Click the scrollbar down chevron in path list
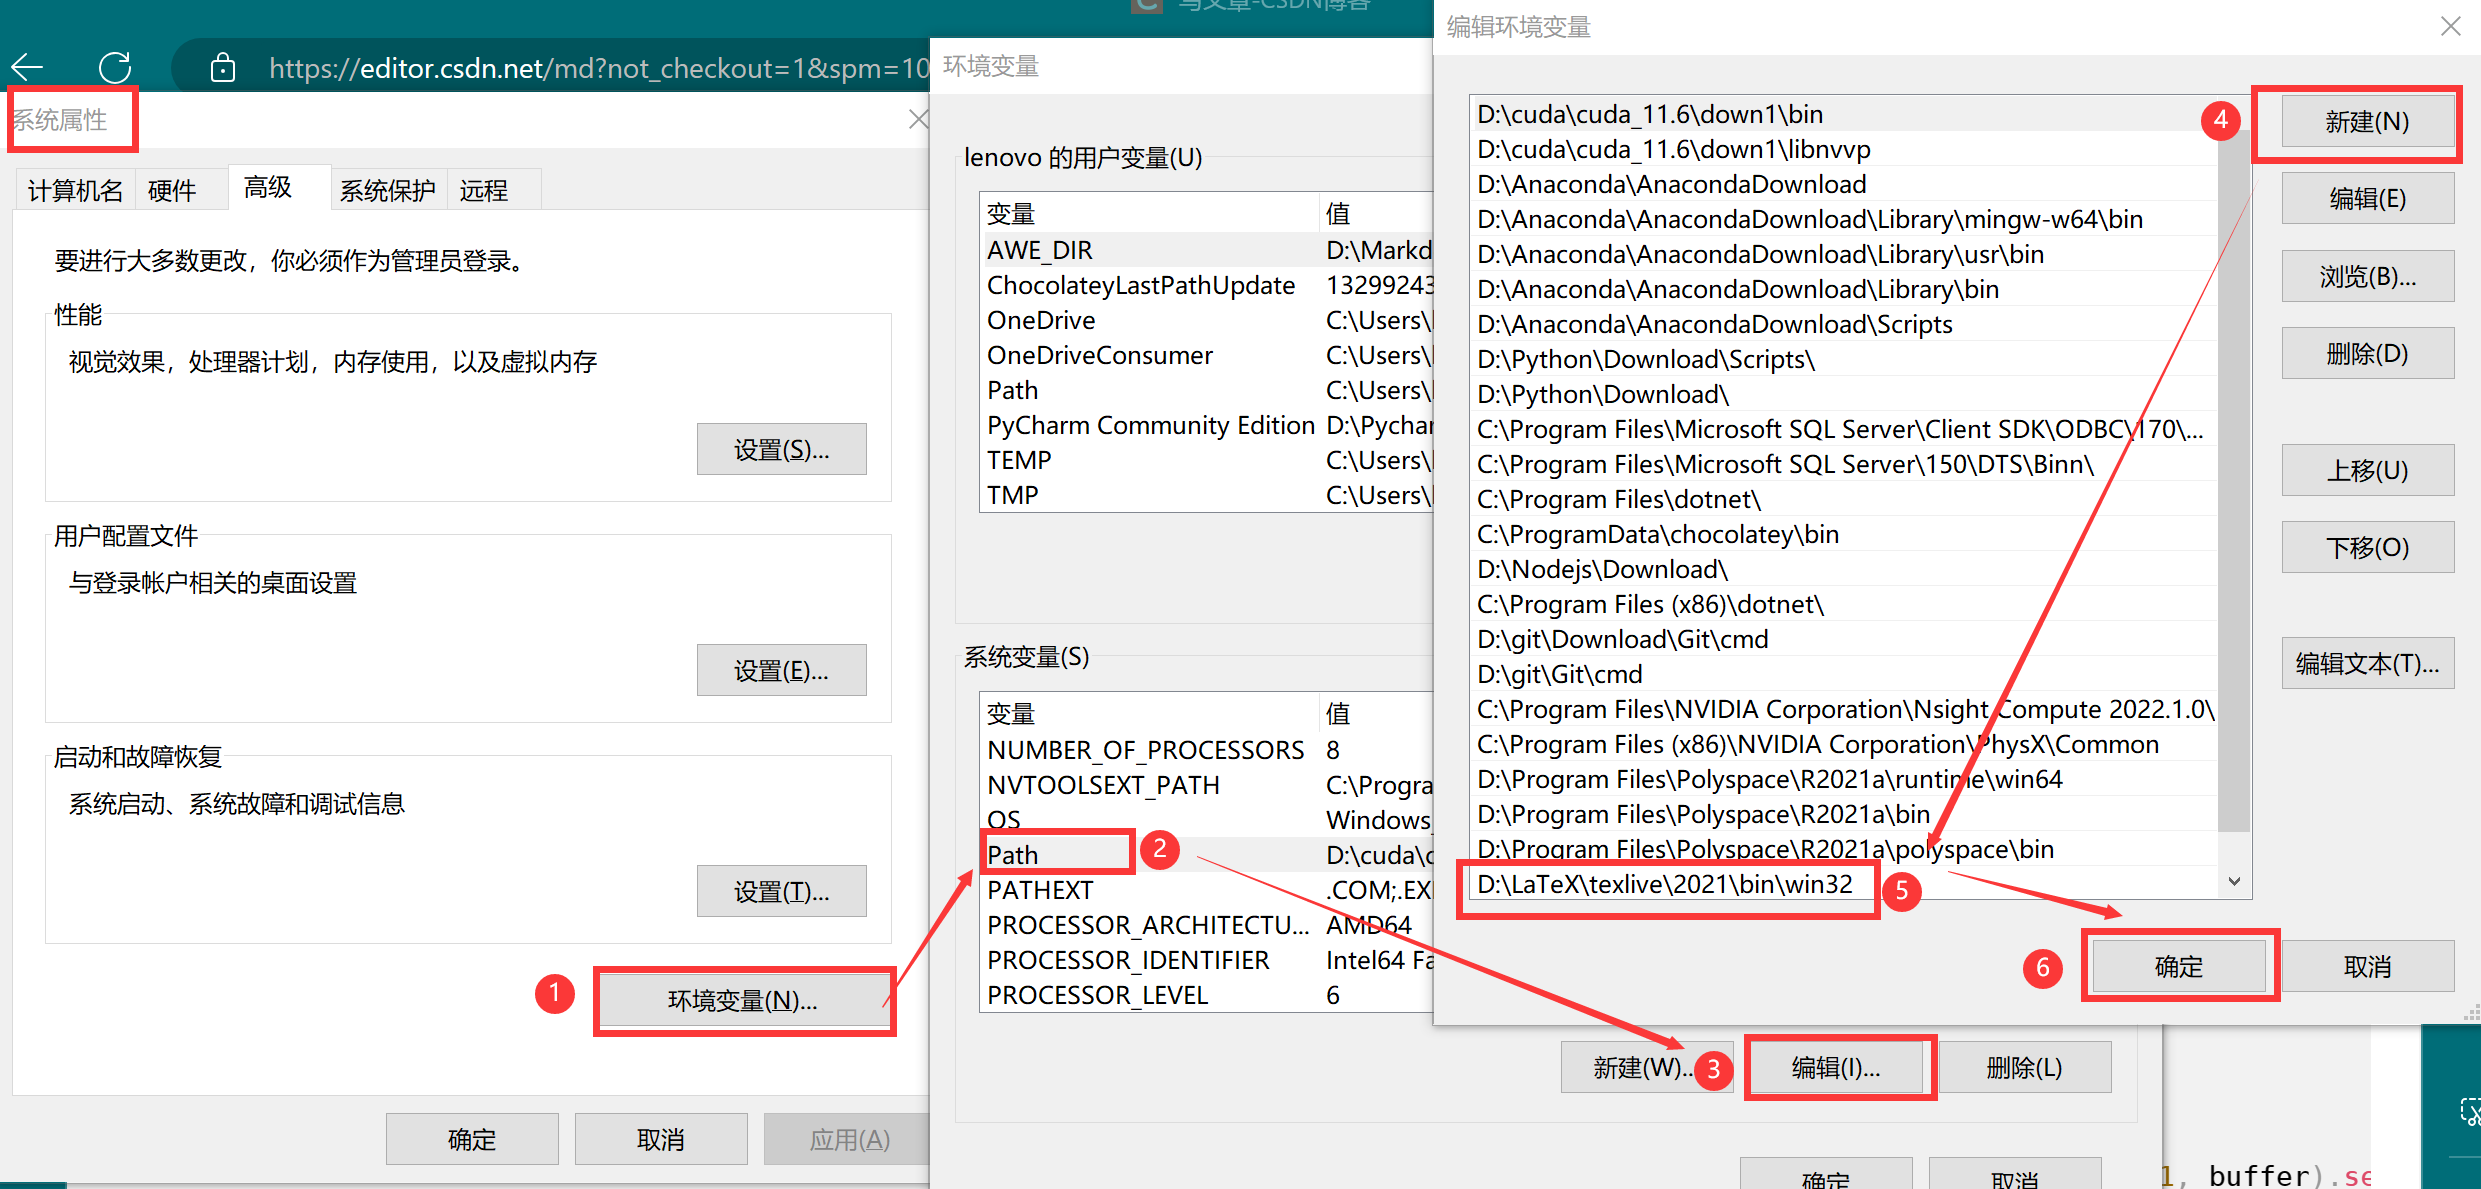Viewport: 2481px width, 1189px height. pos(2234,881)
